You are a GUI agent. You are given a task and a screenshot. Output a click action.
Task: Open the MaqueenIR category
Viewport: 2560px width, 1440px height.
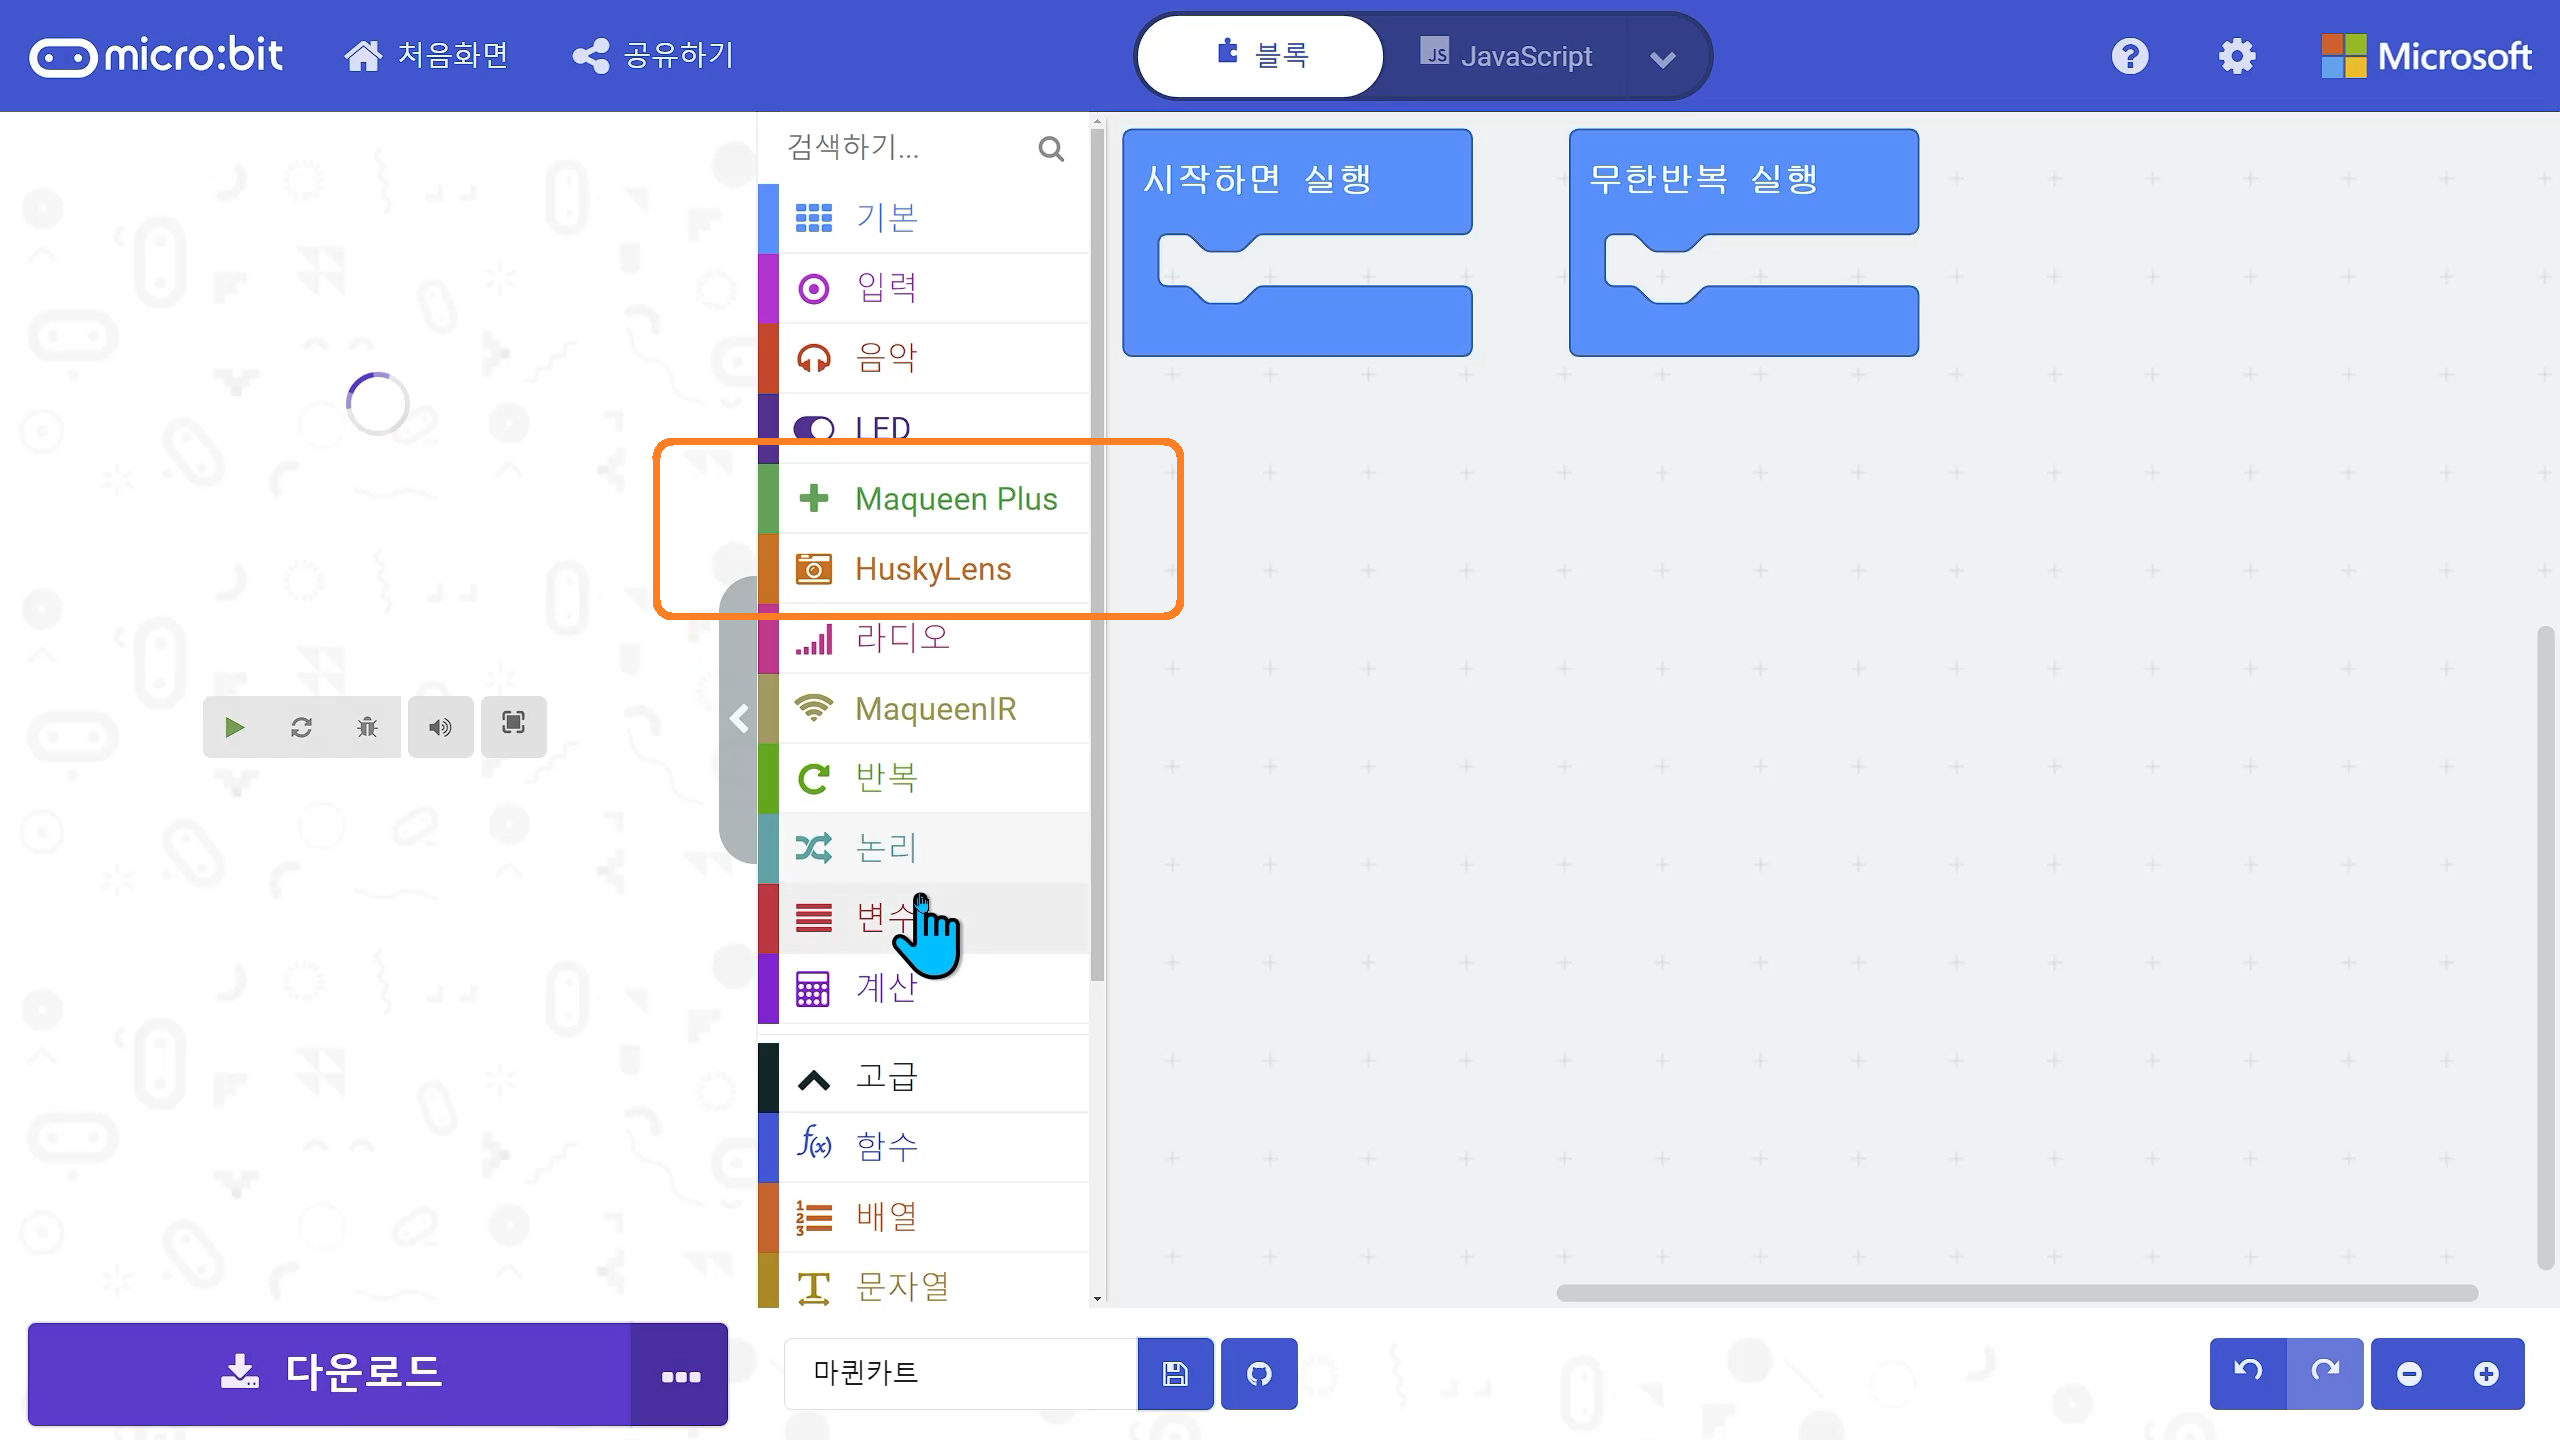tap(923, 708)
